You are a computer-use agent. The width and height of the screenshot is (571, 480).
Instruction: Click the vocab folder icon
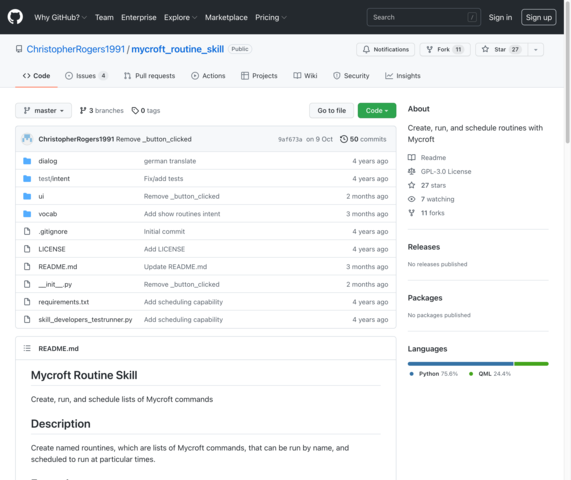(27, 214)
